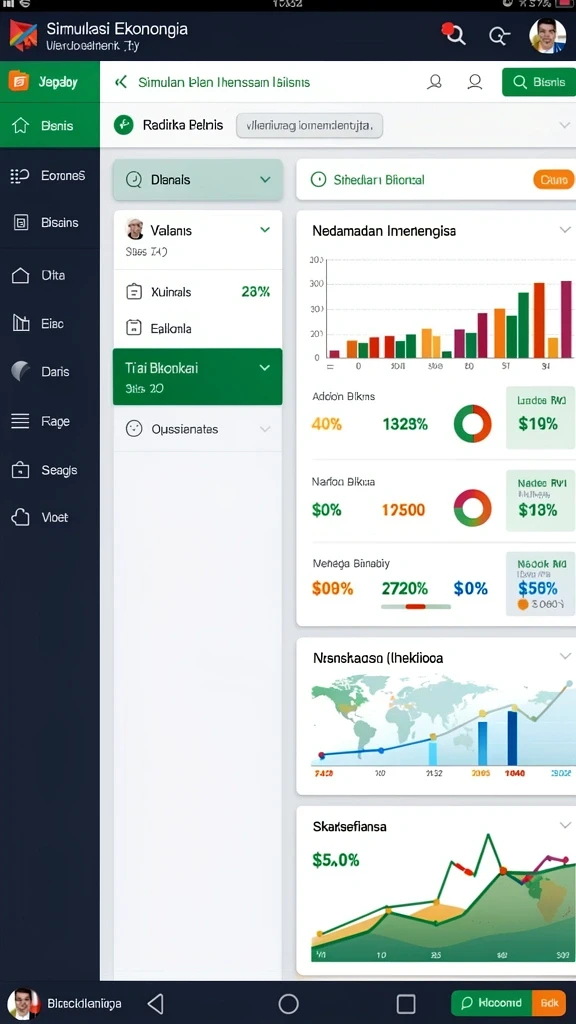The width and height of the screenshot is (576, 1024).
Task: Click the green Hicoomd chat button
Action: pos(492,1002)
